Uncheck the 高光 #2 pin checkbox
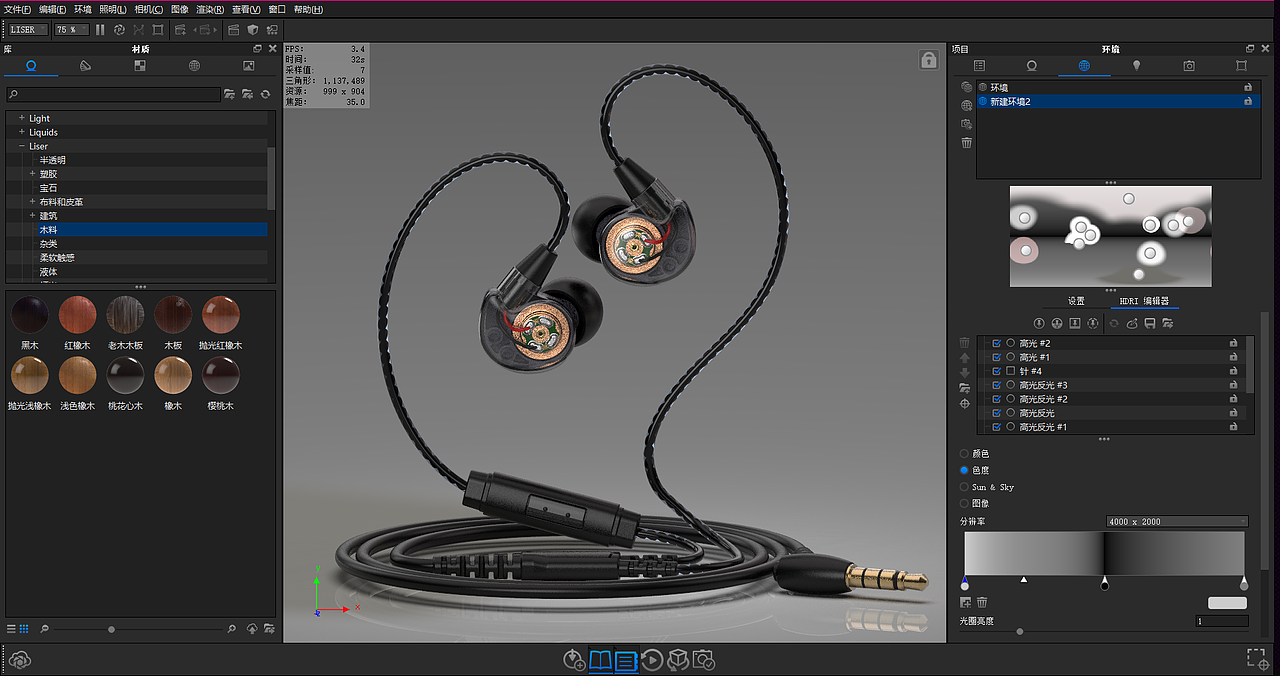Image resolution: width=1280 pixels, height=676 pixels. pos(996,343)
